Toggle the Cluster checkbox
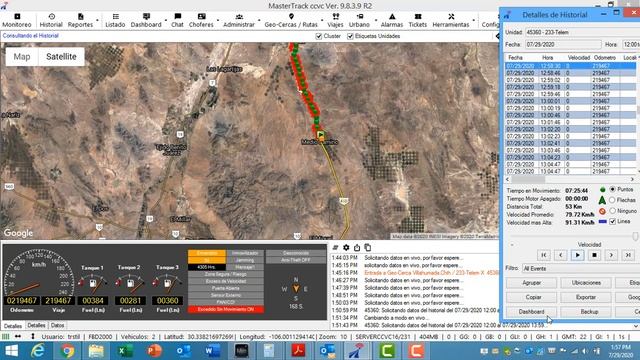 (x=319, y=36)
